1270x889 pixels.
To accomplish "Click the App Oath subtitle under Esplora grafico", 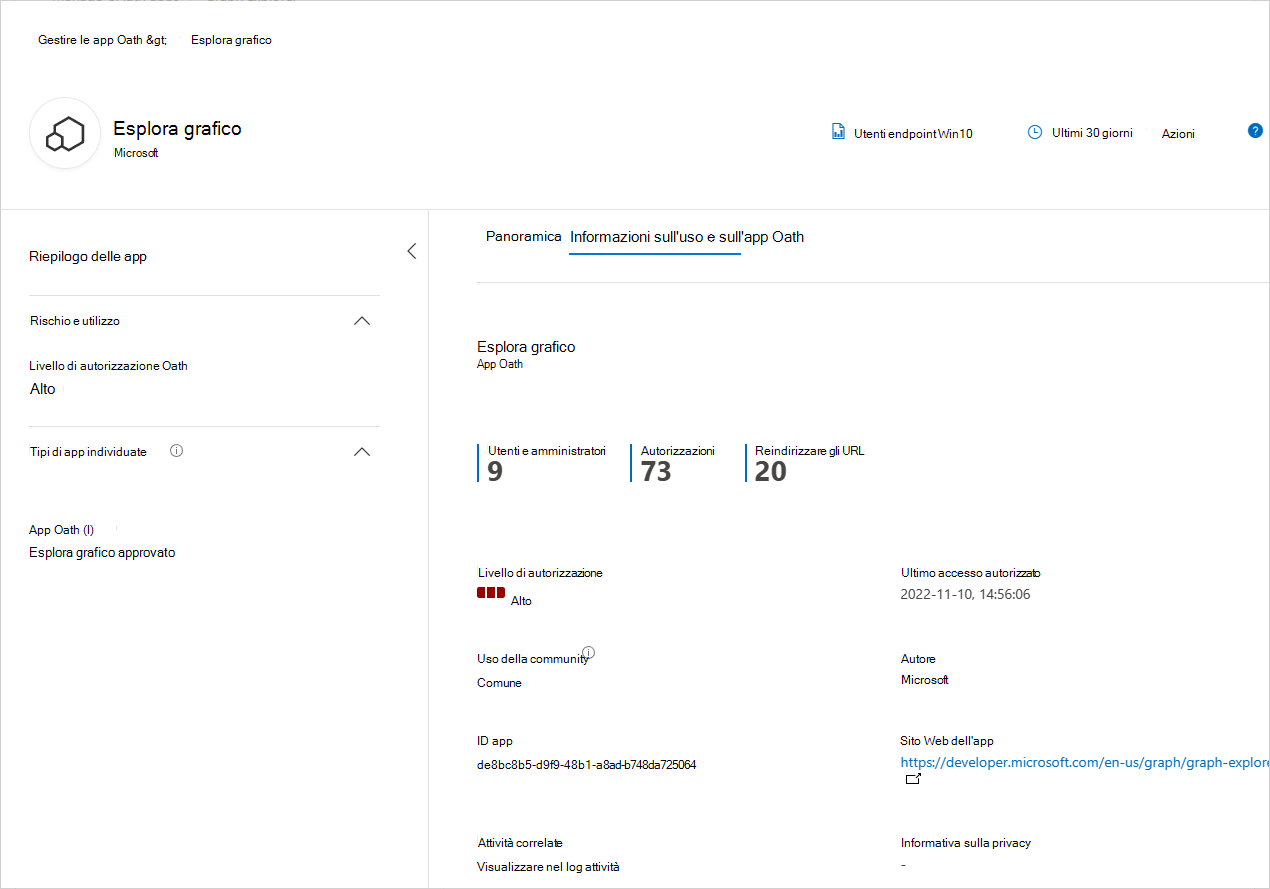I will click(x=500, y=364).
